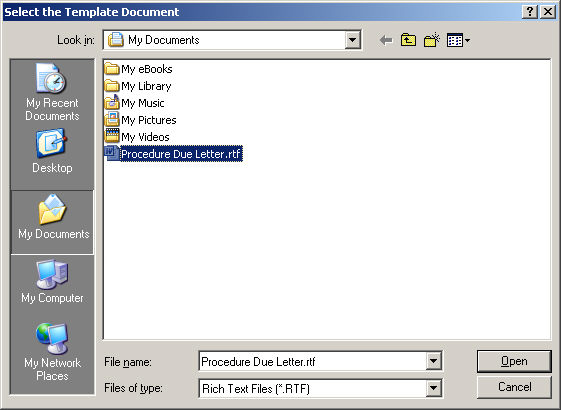Open My Network Places shortcut
The height and width of the screenshot is (410, 561).
(x=52, y=352)
